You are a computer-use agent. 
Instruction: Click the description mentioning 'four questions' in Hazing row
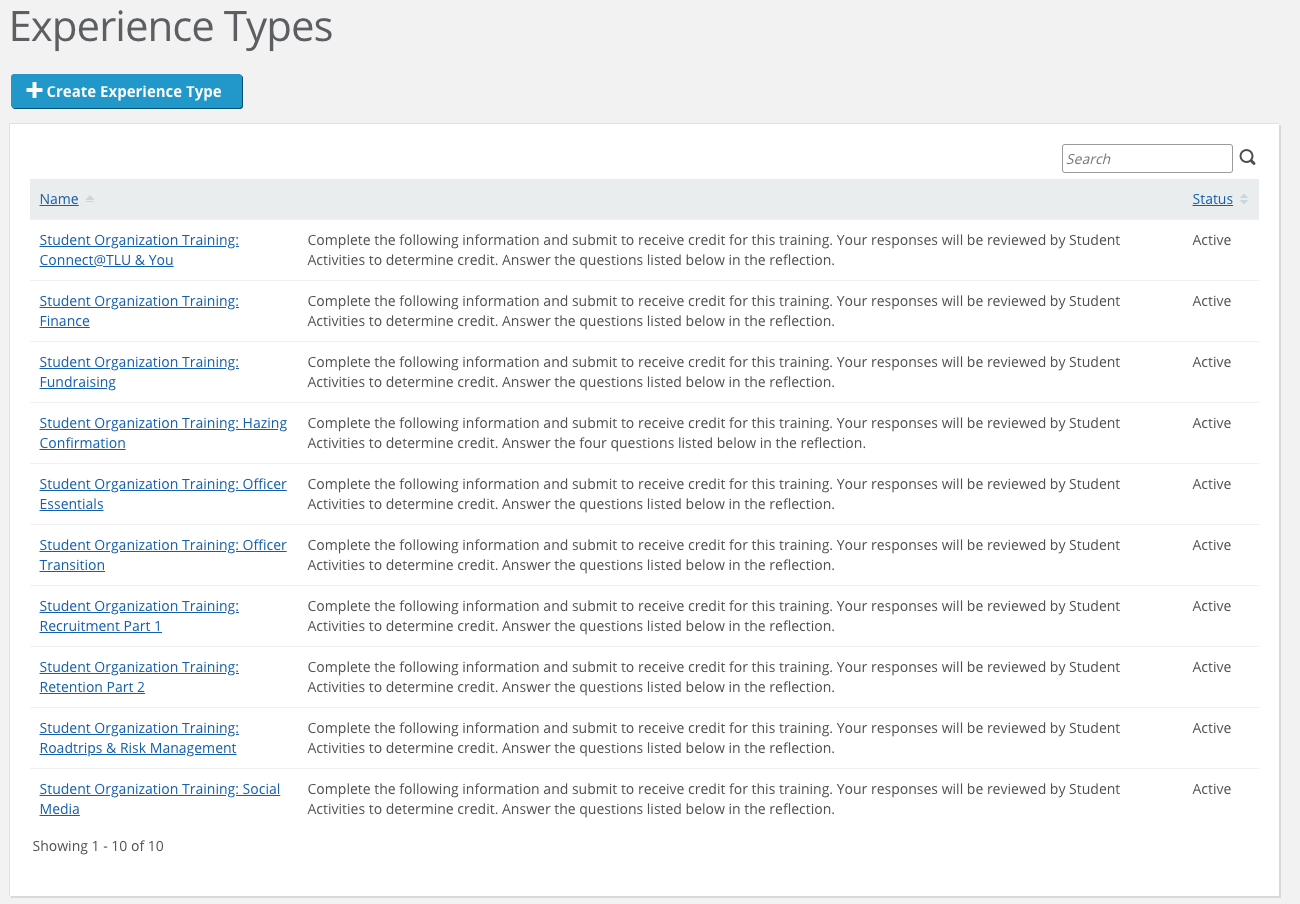point(714,433)
